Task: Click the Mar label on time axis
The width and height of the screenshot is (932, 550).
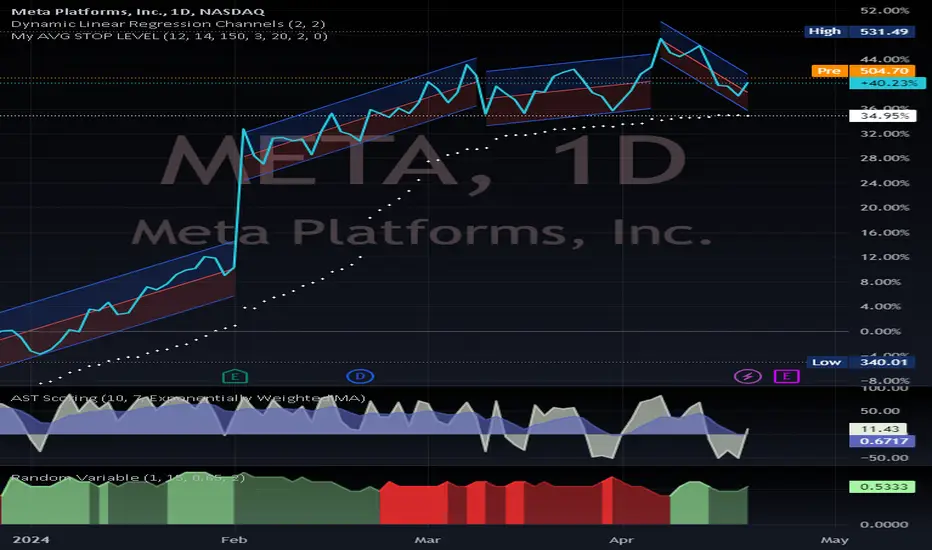Action: tap(427, 540)
